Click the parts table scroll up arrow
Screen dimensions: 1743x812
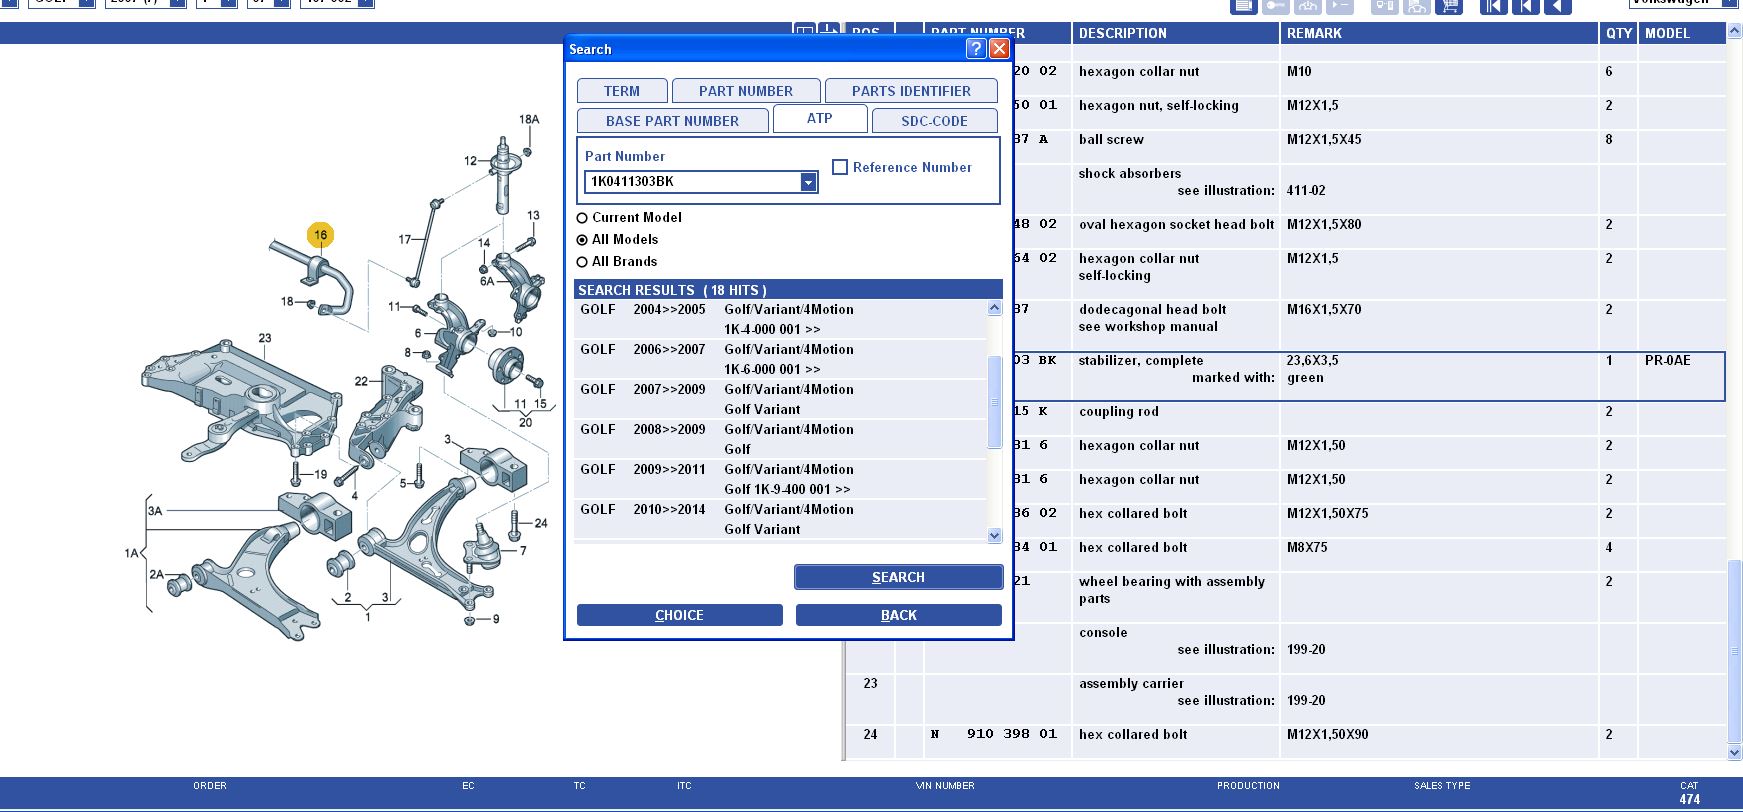click(x=1734, y=33)
